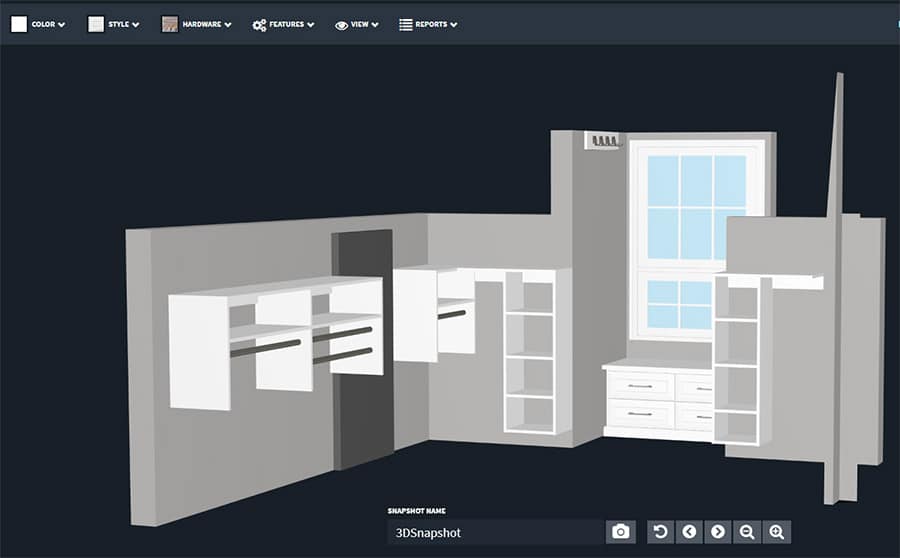Screen dimensions: 900x558
Task: Zoom out with the magnifier minus button
Action: (x=747, y=532)
